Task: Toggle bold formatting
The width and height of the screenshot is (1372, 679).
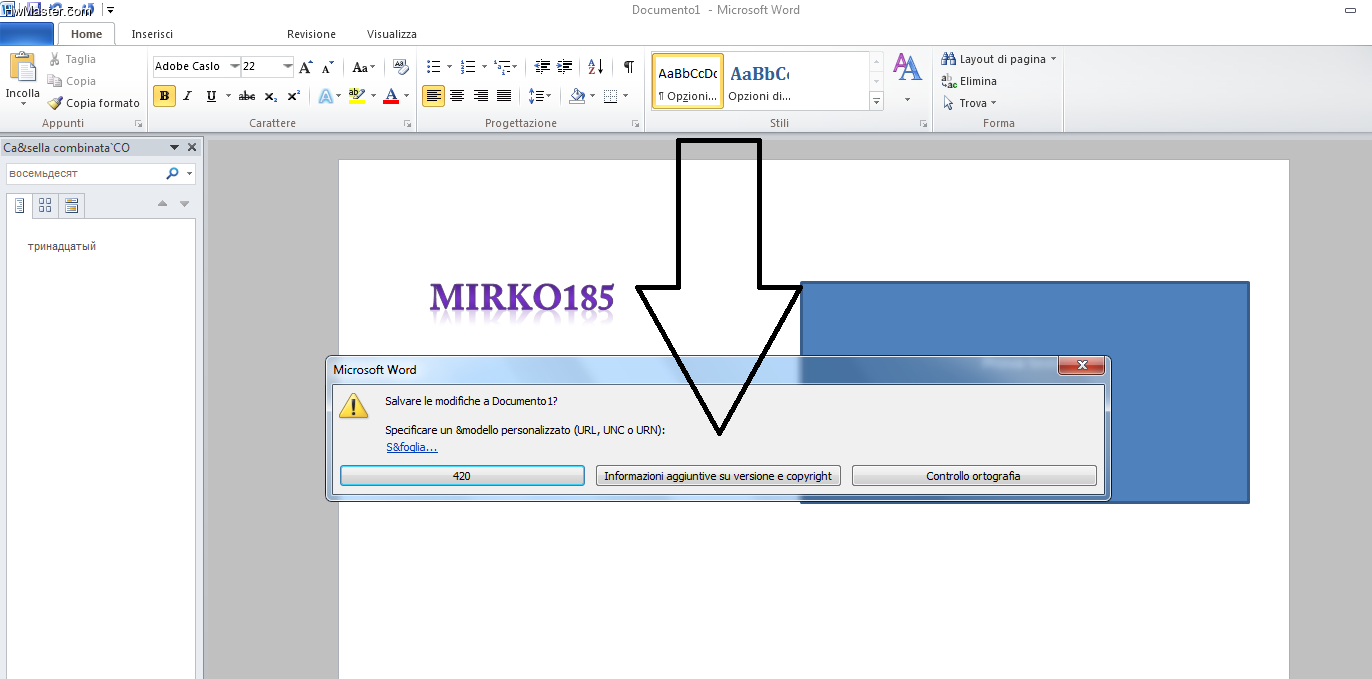Action: 164,96
